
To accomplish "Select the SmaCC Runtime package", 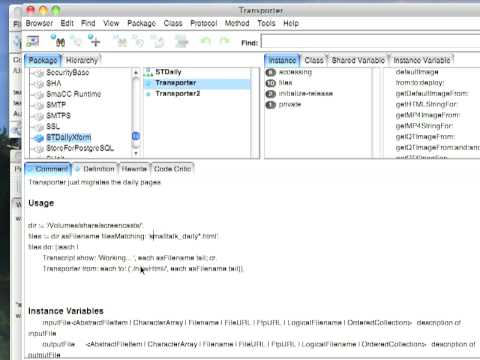I will [x=74, y=94].
